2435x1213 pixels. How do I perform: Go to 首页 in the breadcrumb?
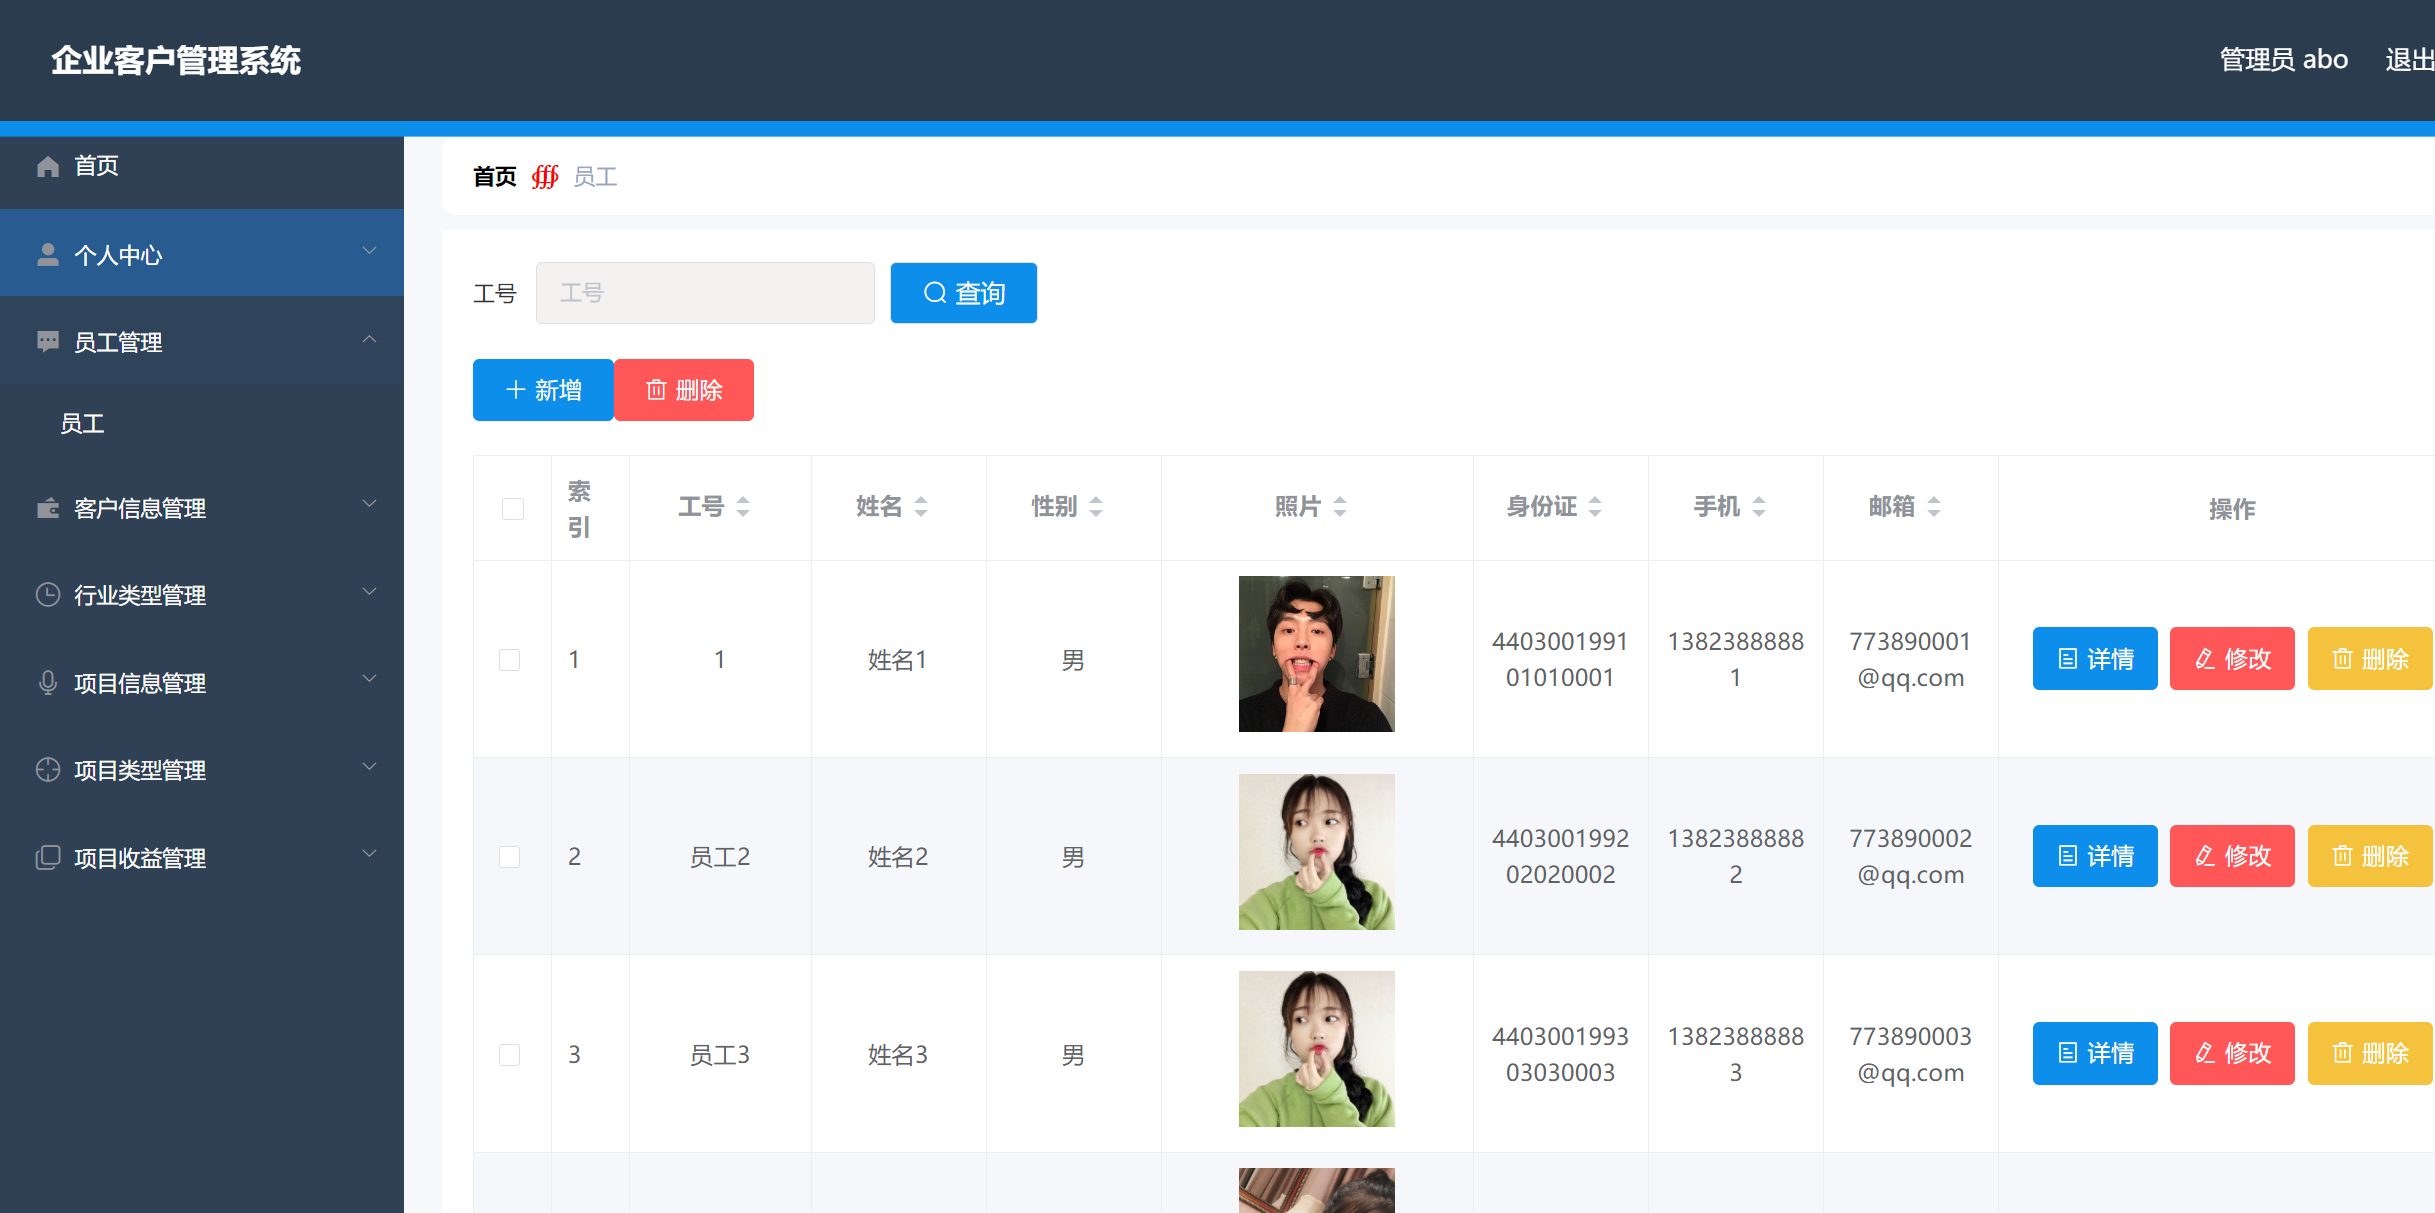[x=494, y=177]
